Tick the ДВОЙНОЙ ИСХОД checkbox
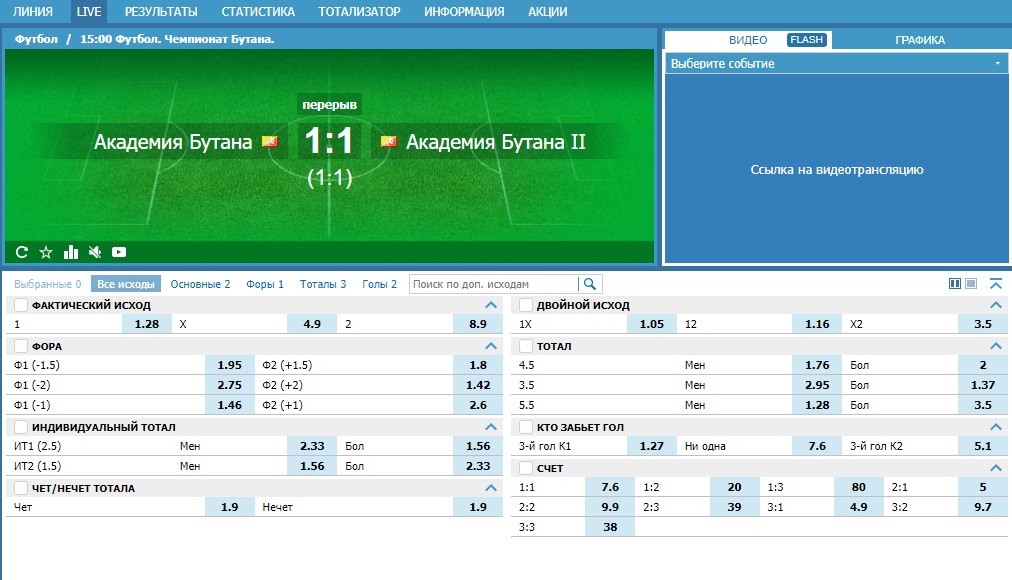 point(526,305)
